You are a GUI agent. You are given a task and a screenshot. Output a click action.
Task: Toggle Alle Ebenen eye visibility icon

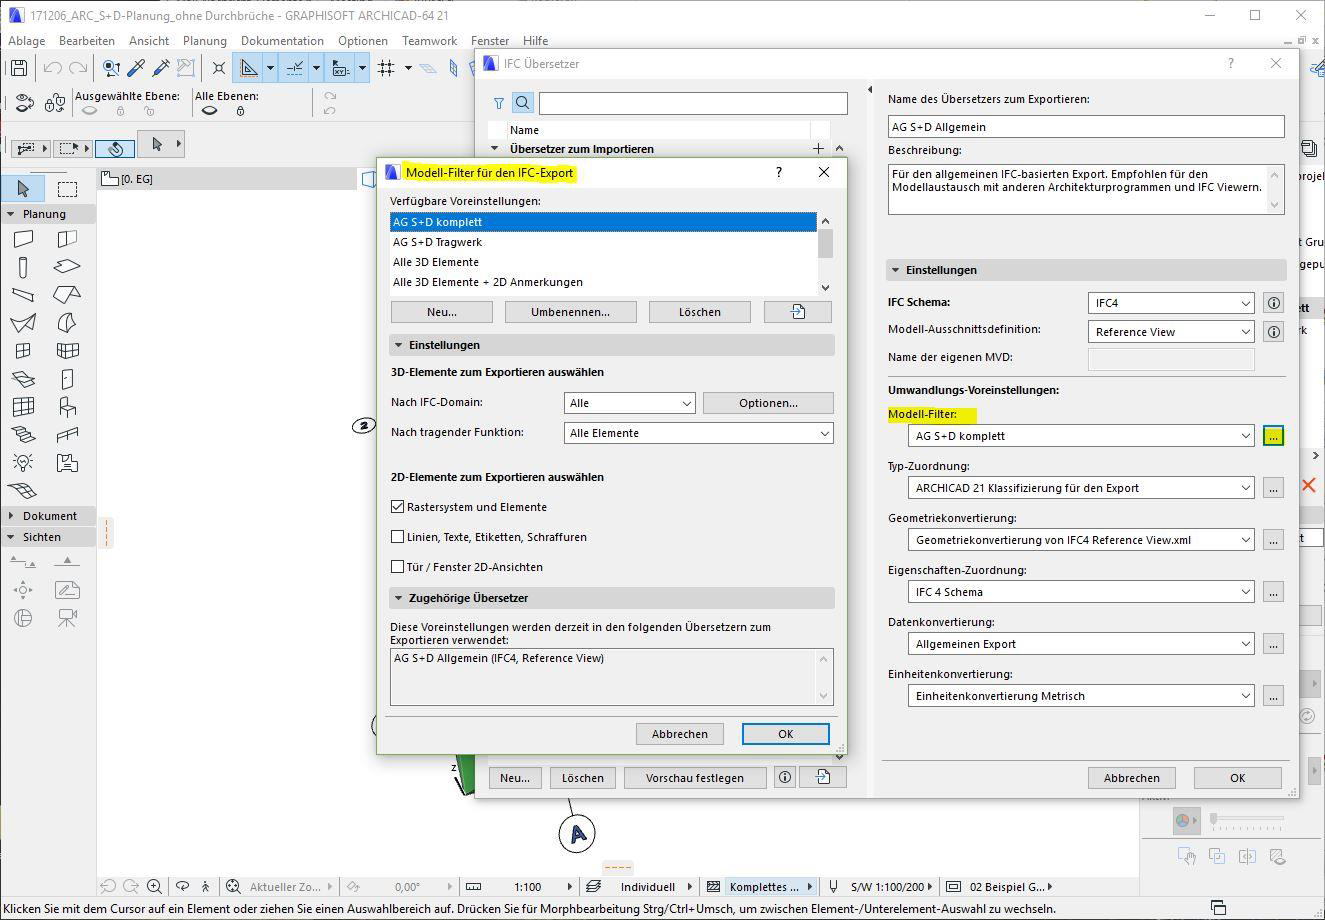pos(209,111)
